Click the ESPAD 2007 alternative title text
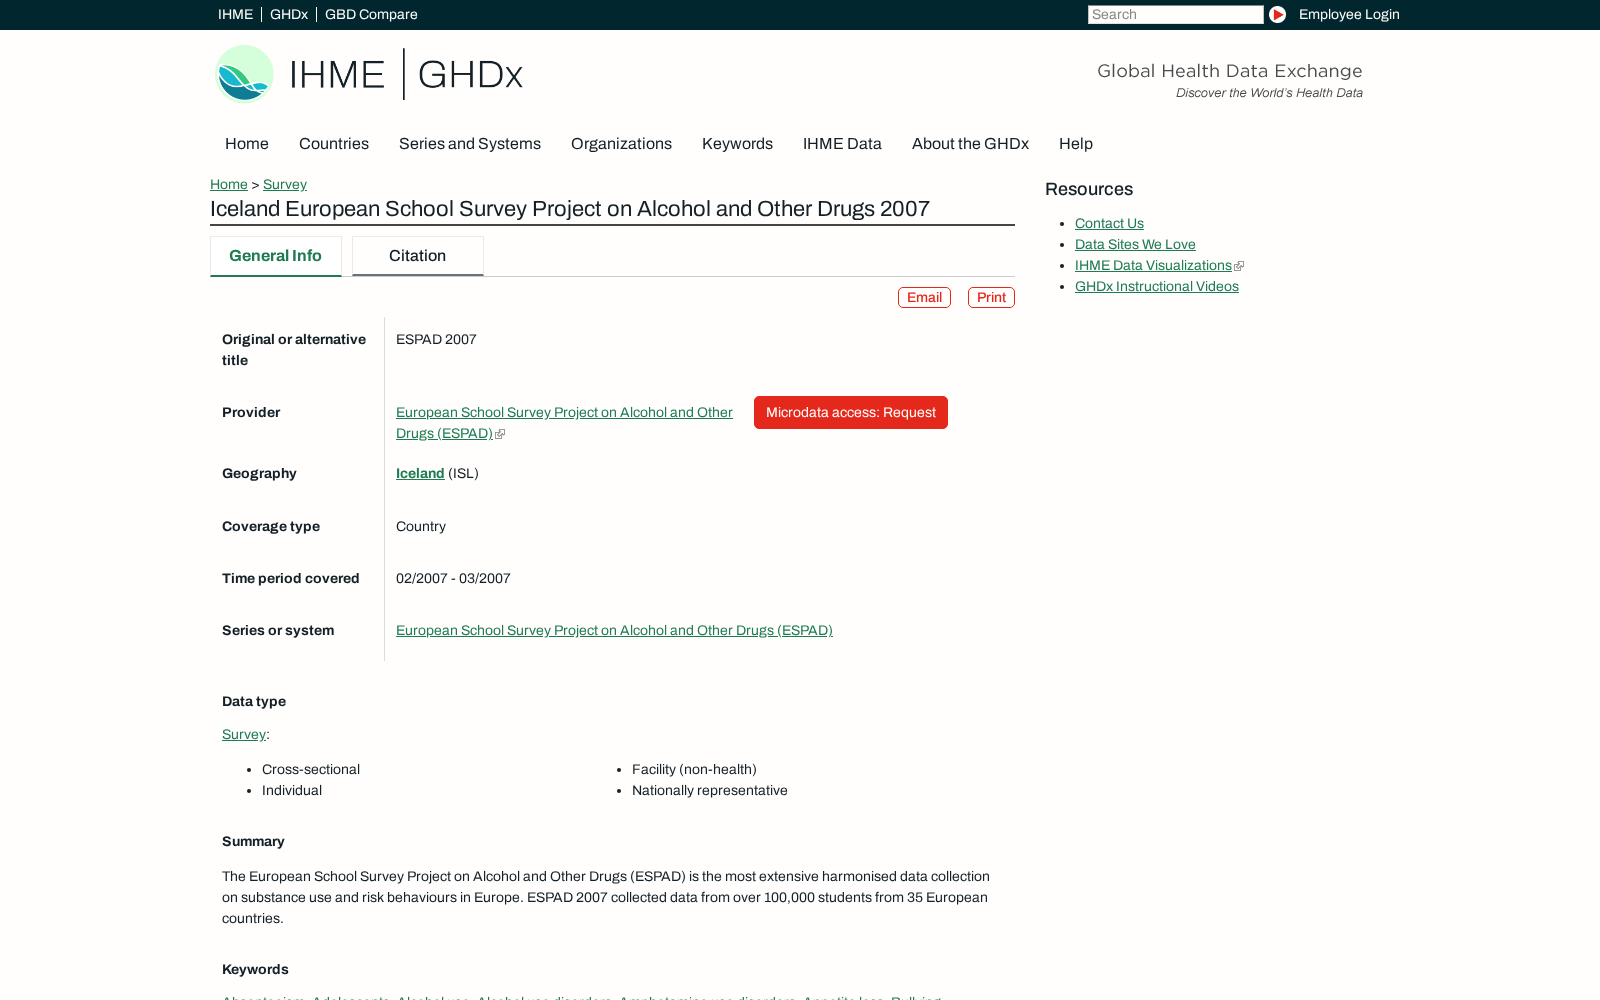1600x1000 pixels. [436, 340]
